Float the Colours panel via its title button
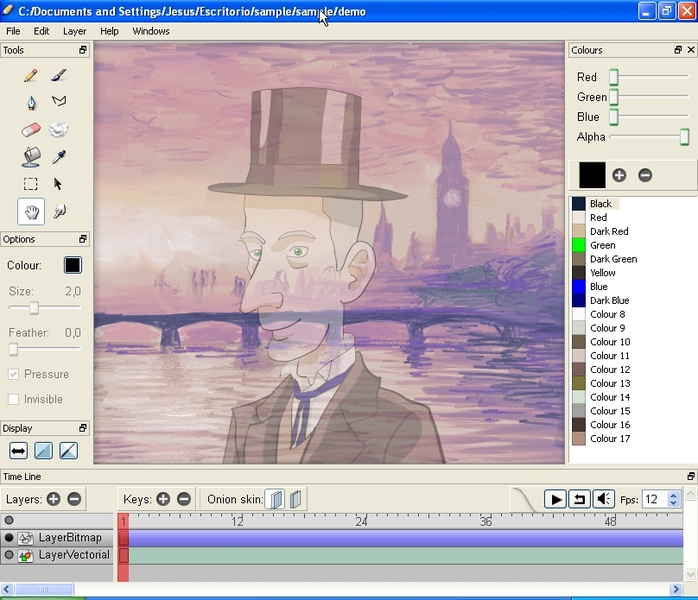This screenshot has width=698, height=600. point(679,50)
